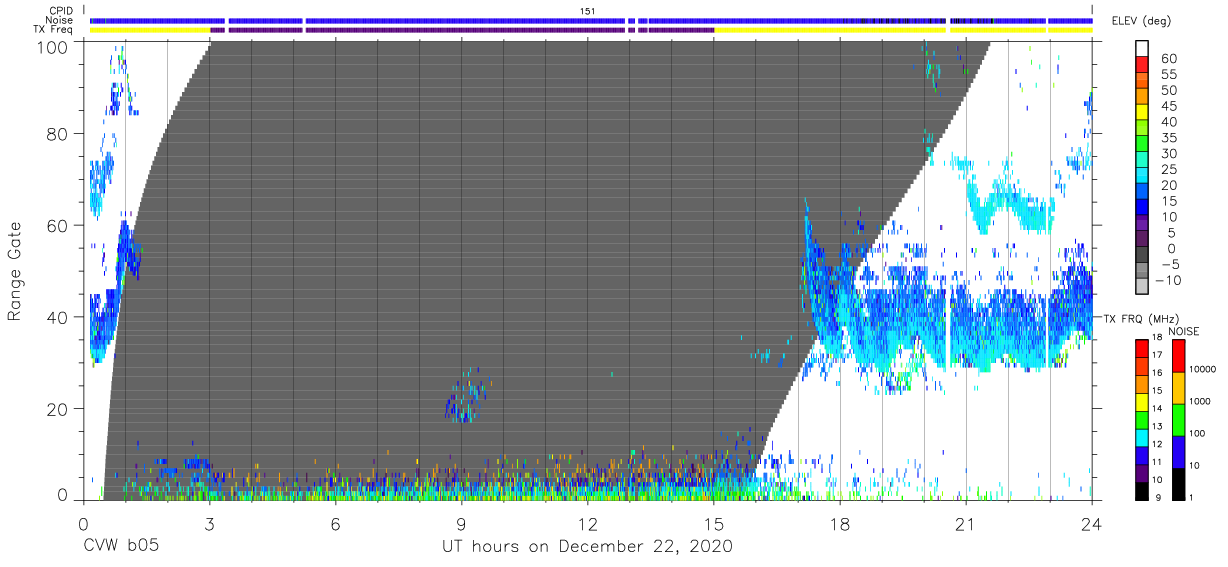Click the black bottom of TX frequency colorbar

pos(1142,490)
